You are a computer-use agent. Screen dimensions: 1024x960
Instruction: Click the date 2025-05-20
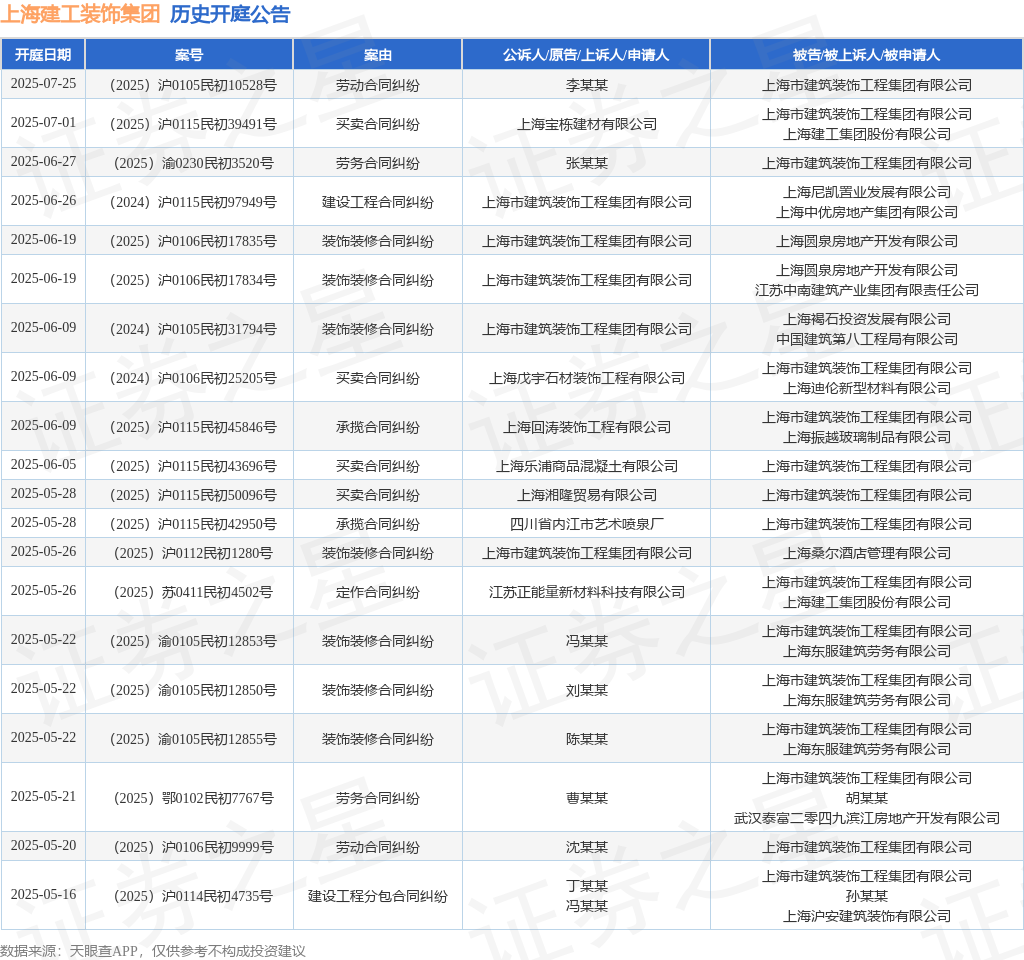43,846
